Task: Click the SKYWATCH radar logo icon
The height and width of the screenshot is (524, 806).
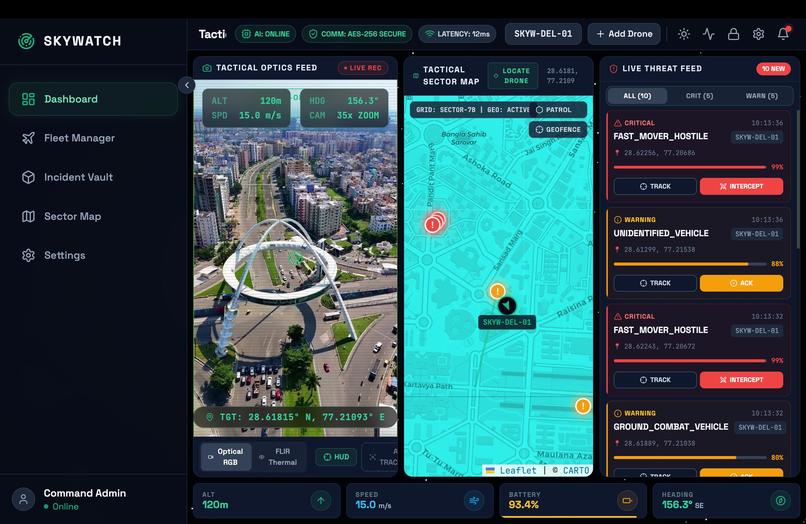Action: pyautogui.click(x=26, y=41)
